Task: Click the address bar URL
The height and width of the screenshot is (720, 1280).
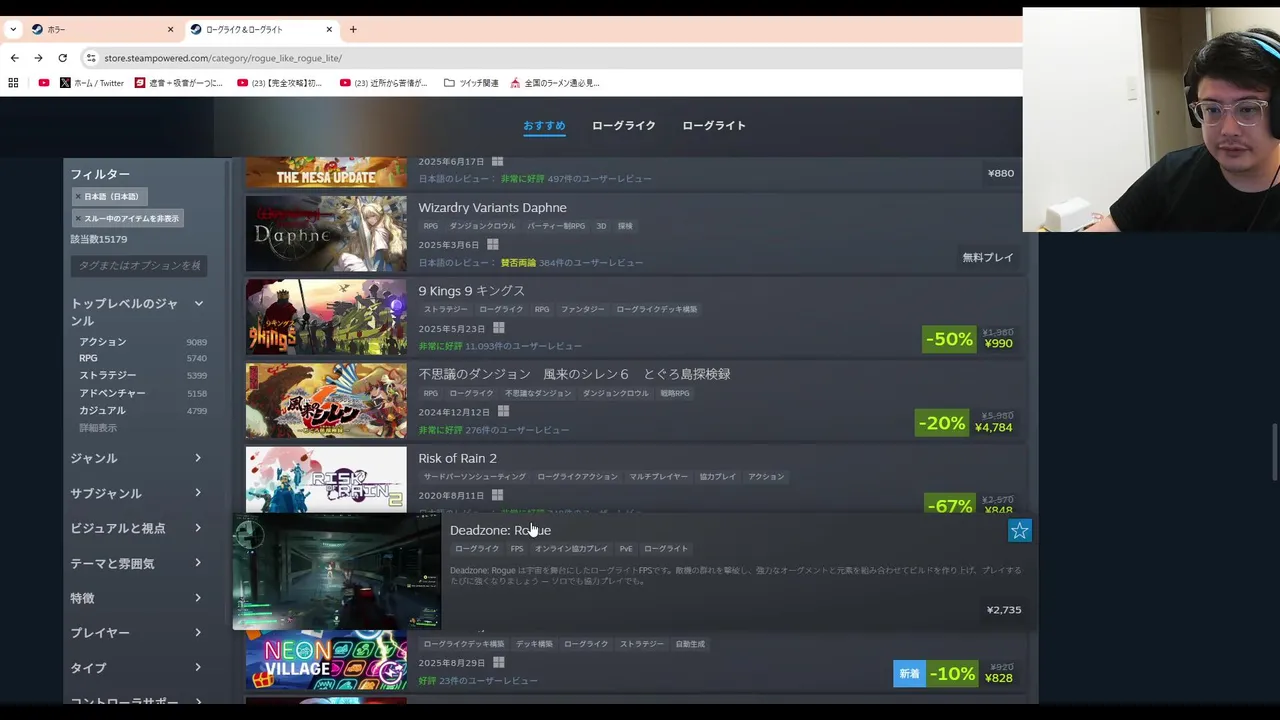Action: click(223, 58)
